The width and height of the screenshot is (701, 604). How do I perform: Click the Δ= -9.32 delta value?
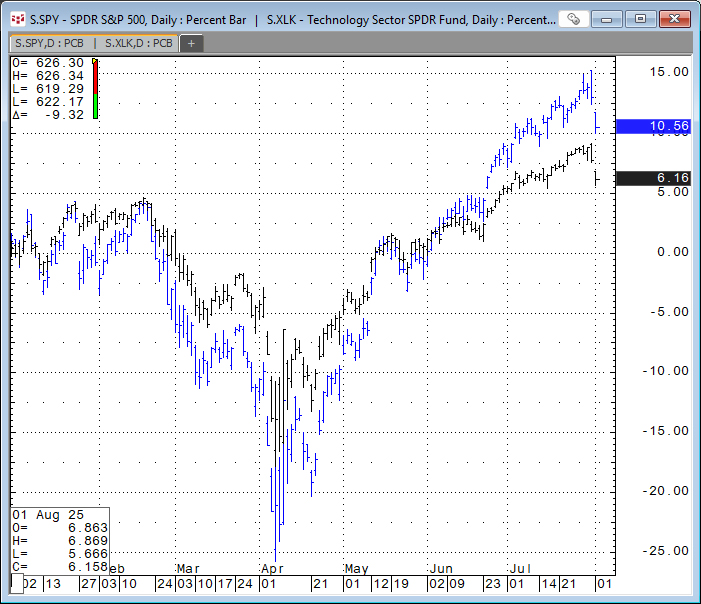tap(48, 115)
